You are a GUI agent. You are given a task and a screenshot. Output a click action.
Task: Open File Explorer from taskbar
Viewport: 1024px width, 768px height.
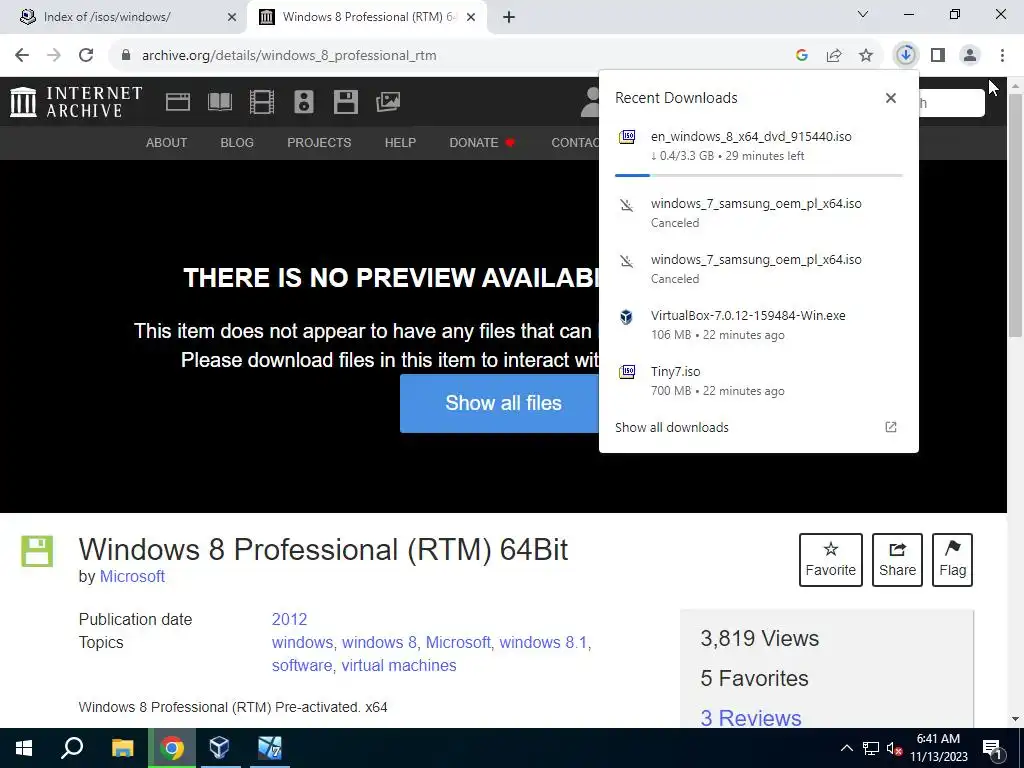(x=122, y=748)
